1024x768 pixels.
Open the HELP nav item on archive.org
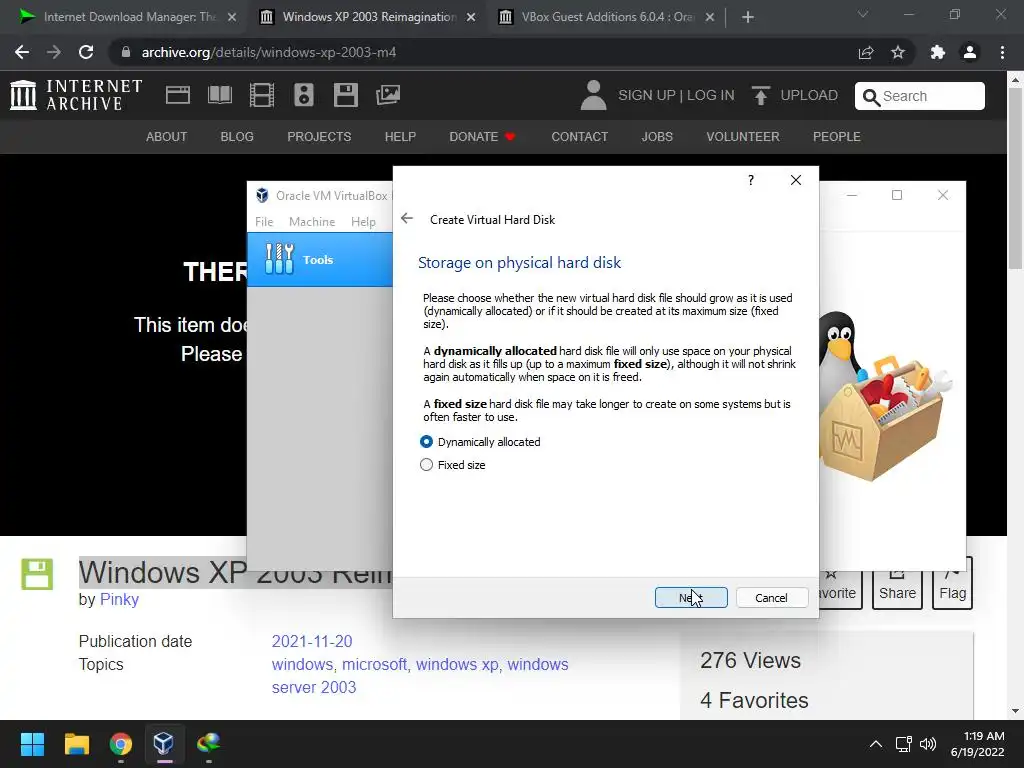point(400,136)
